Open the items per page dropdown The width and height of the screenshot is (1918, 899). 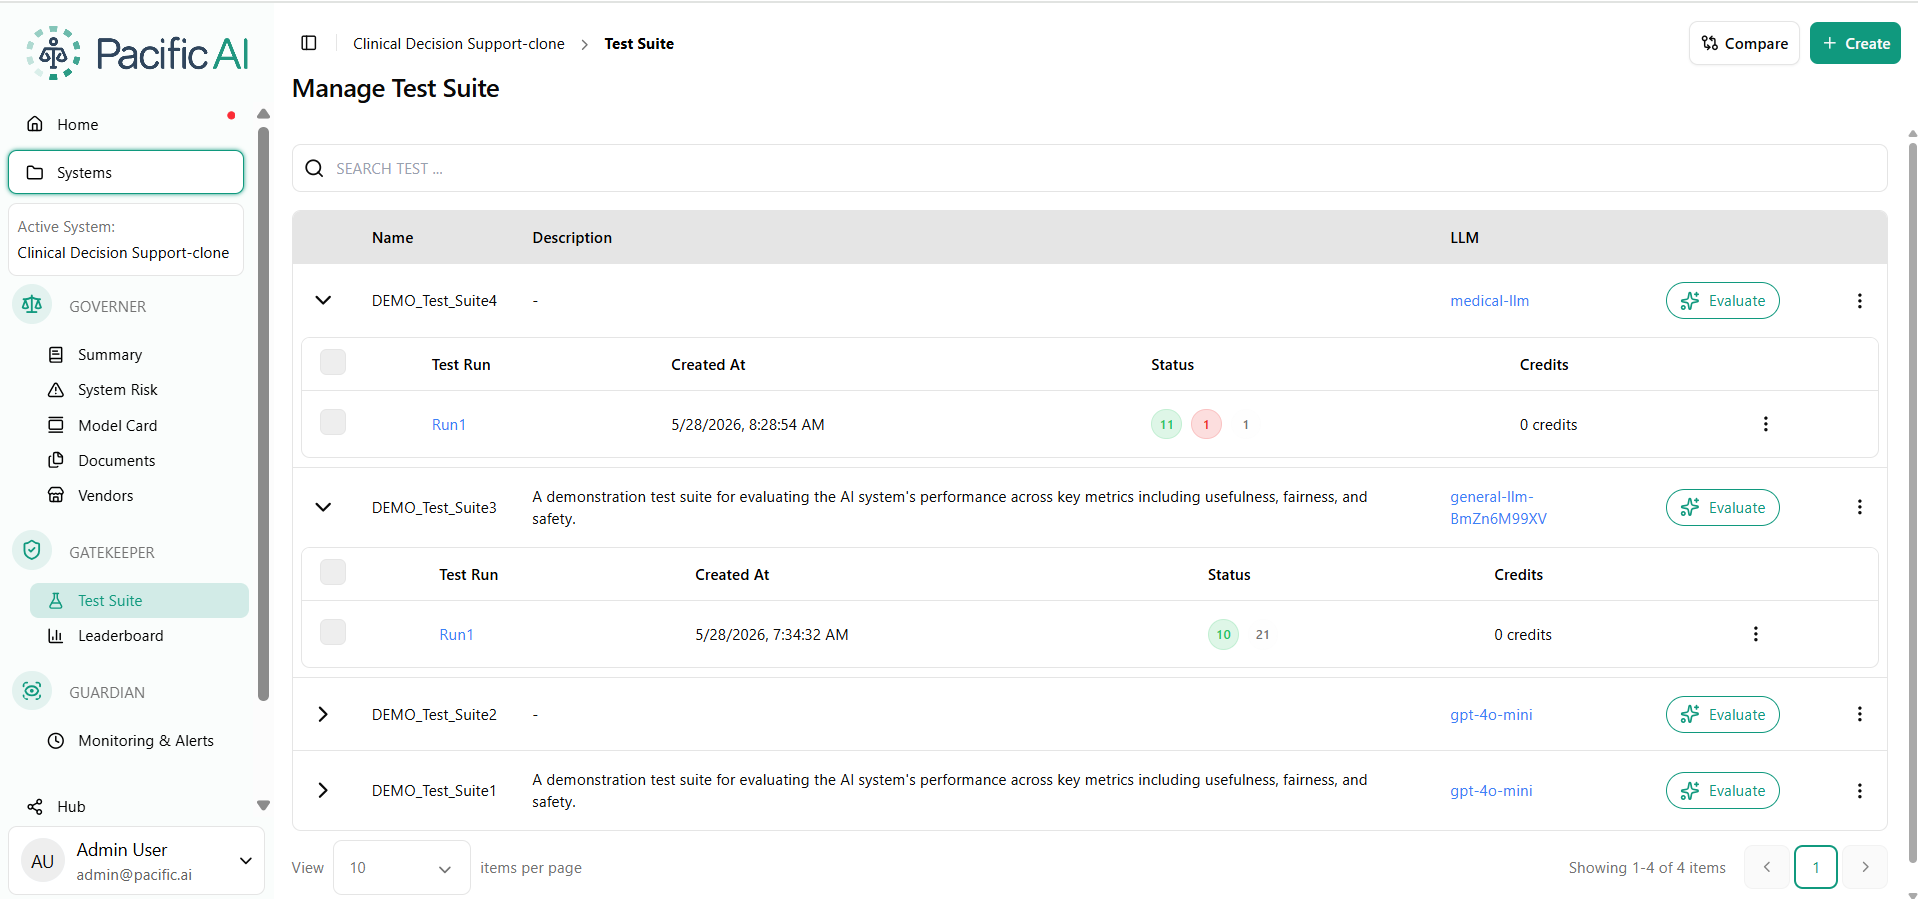pos(401,867)
